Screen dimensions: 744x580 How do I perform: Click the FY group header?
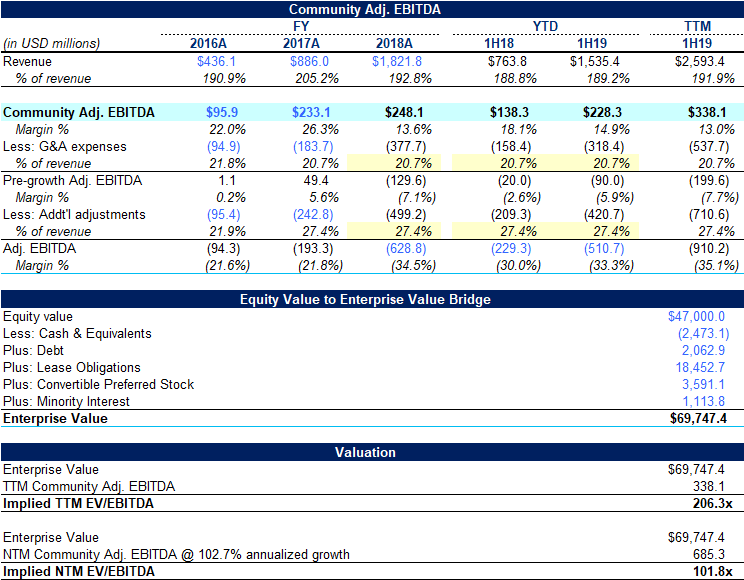click(301, 27)
